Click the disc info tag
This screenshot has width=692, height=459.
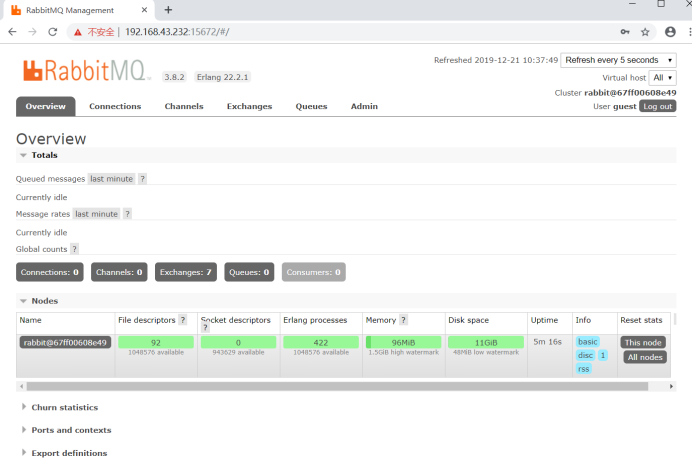pyautogui.click(x=585, y=355)
